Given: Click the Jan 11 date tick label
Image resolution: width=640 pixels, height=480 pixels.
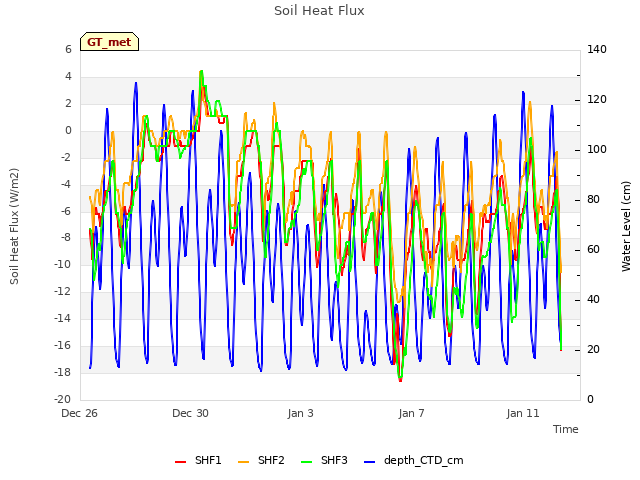Looking at the screenshot, I should 523,413.
